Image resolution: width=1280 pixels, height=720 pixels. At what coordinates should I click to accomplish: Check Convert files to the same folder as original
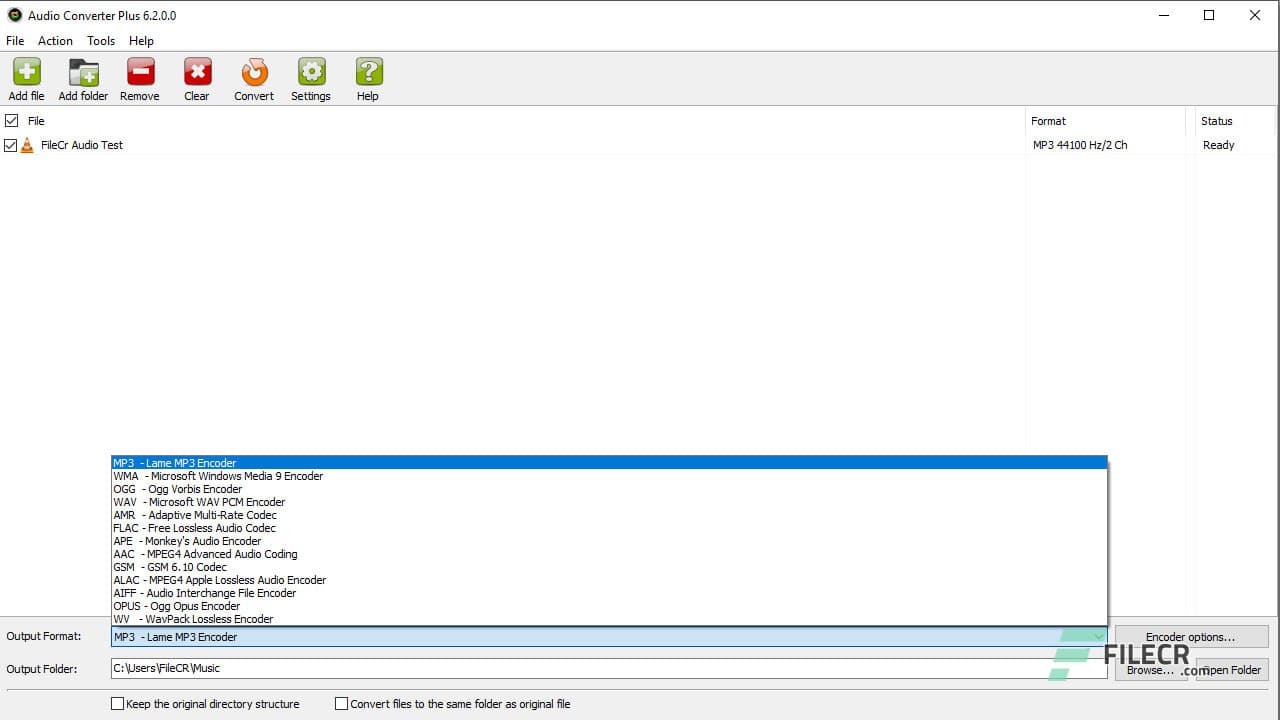tap(341, 704)
